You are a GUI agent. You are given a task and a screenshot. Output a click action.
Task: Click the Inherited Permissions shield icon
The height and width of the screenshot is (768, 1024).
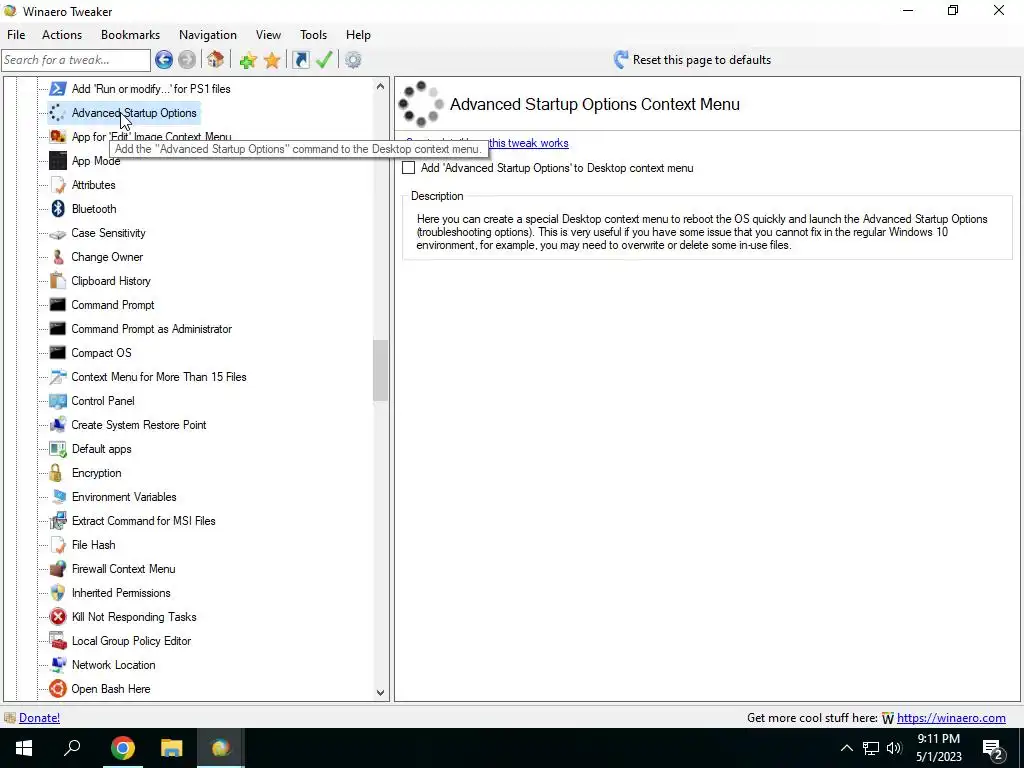pos(58,593)
